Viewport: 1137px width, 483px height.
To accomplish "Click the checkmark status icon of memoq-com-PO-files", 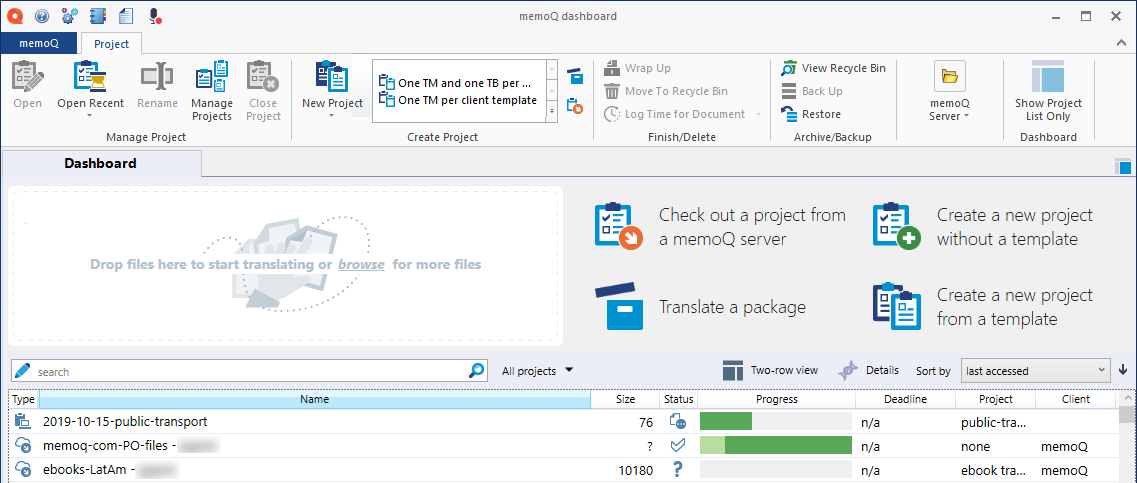I will (678, 446).
